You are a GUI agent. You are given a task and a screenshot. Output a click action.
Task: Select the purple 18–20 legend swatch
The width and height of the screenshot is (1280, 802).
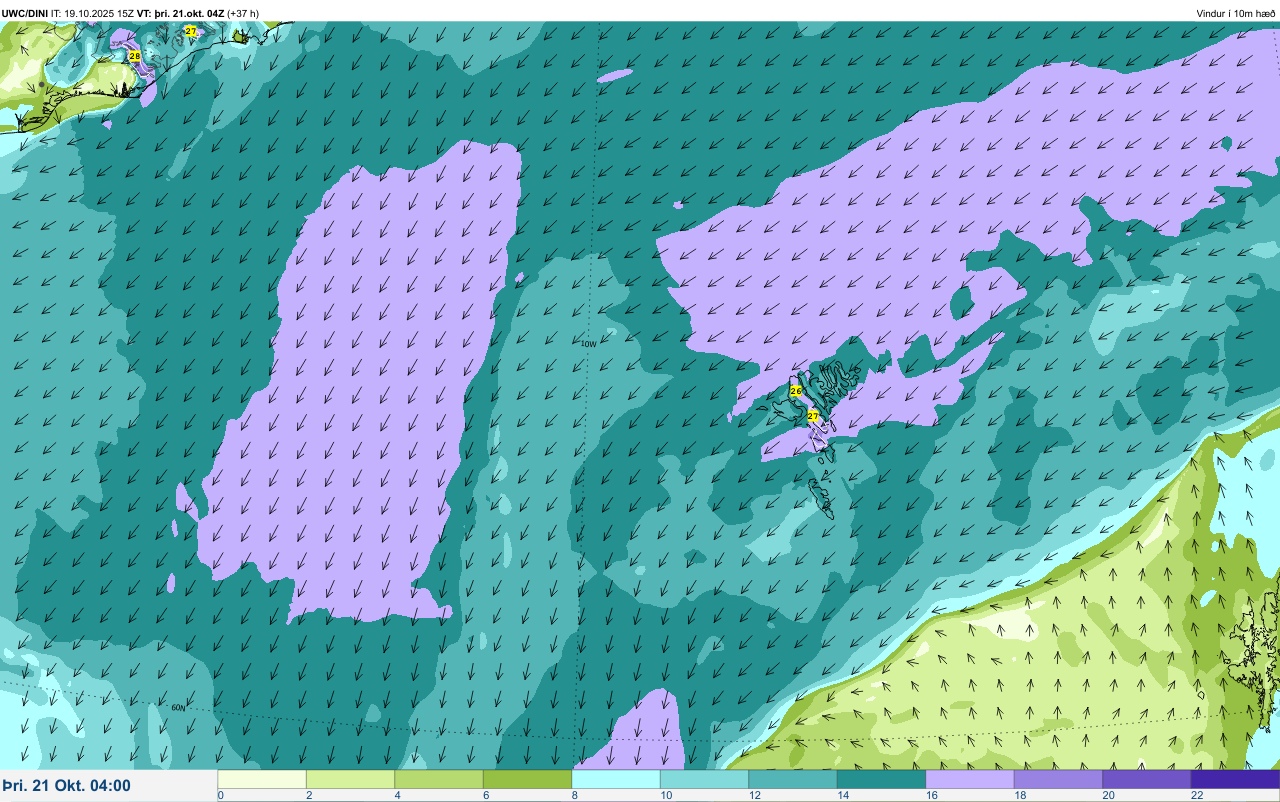tap(1058, 779)
